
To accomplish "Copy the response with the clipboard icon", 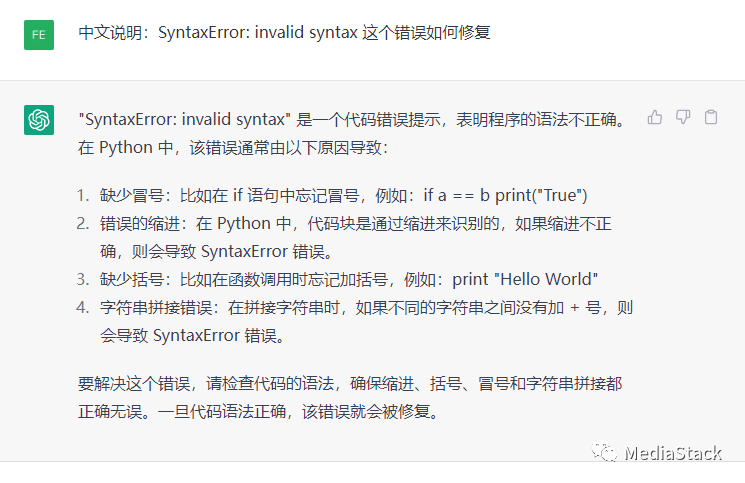I will [x=711, y=117].
